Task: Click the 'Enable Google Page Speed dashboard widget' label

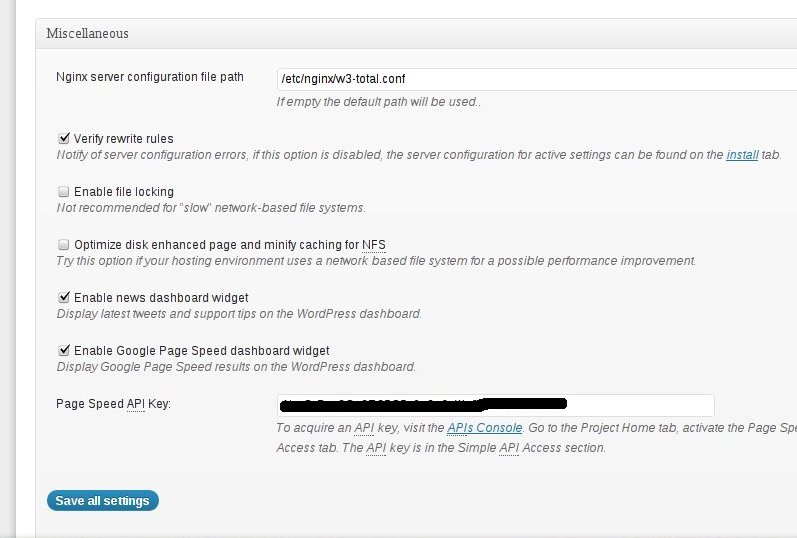Action: coord(201,351)
